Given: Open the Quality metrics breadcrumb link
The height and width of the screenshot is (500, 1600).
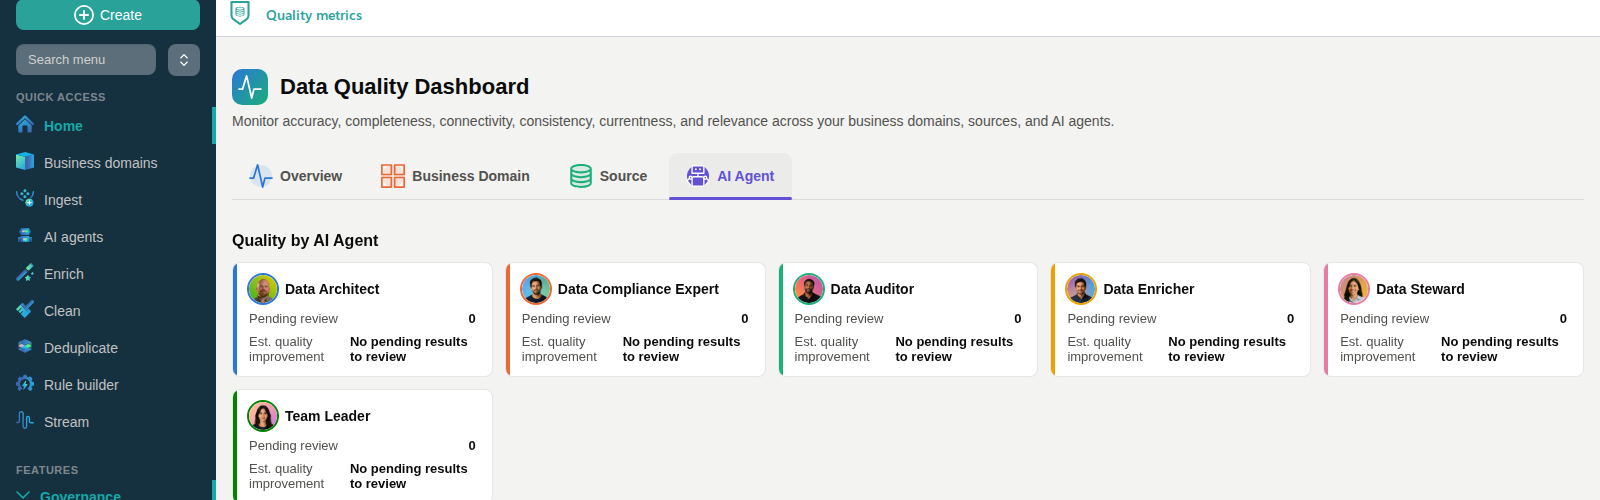Looking at the screenshot, I should pos(314,15).
